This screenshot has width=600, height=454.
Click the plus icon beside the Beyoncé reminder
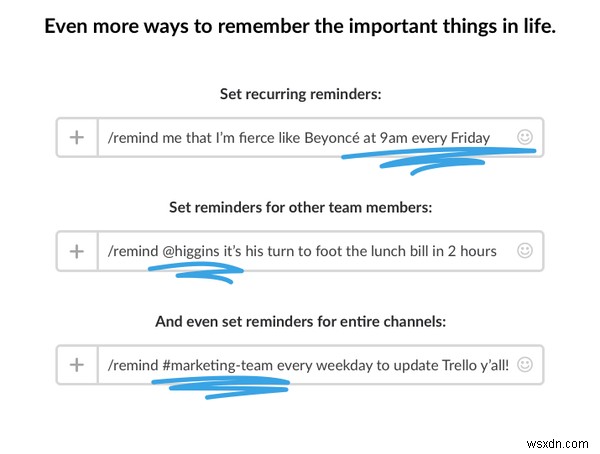(x=77, y=137)
